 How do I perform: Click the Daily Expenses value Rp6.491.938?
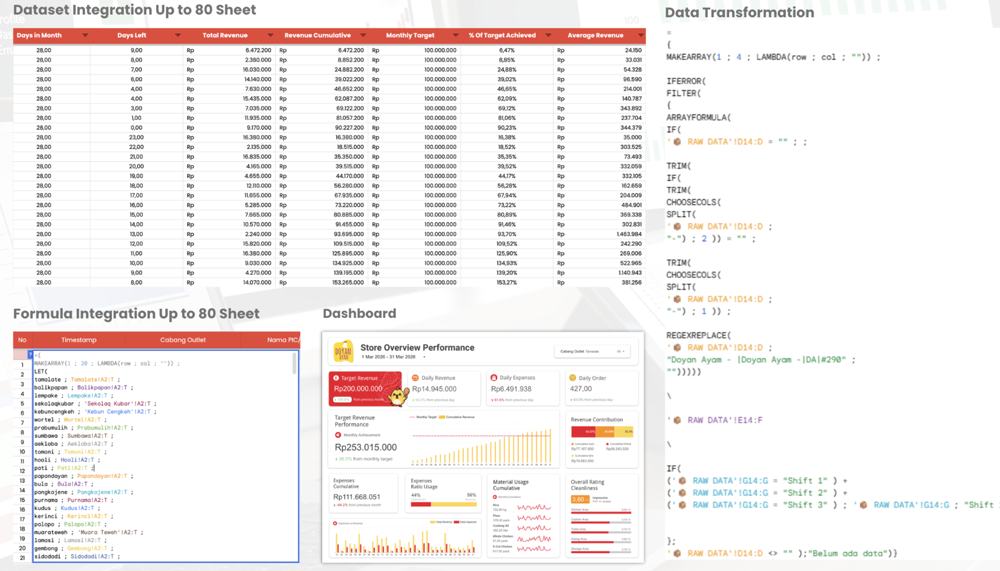pyautogui.click(x=511, y=389)
